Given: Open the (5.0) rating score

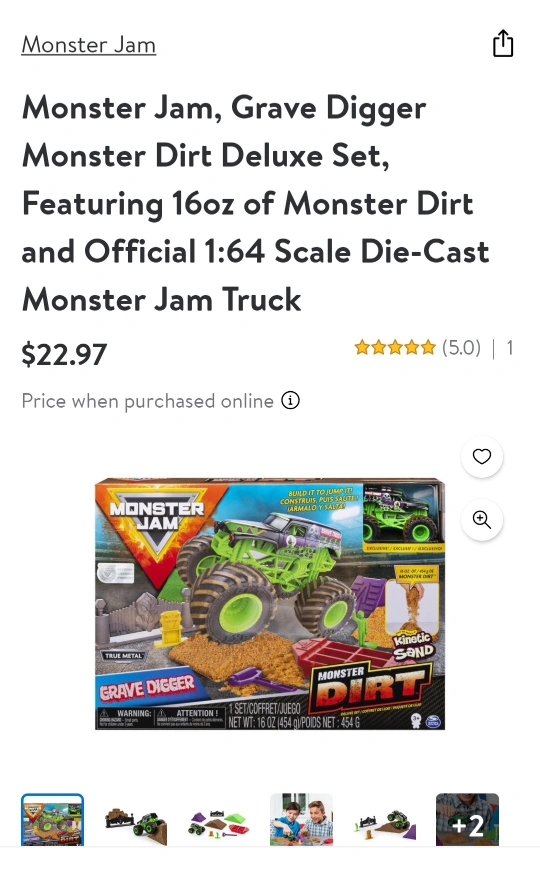Looking at the screenshot, I should pyautogui.click(x=461, y=348).
